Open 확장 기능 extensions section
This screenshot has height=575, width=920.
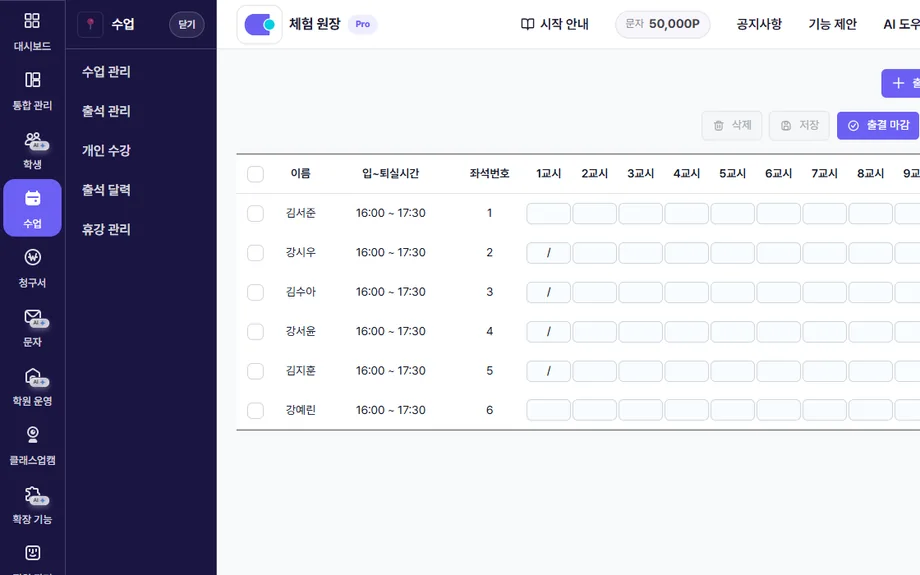pyautogui.click(x=32, y=505)
